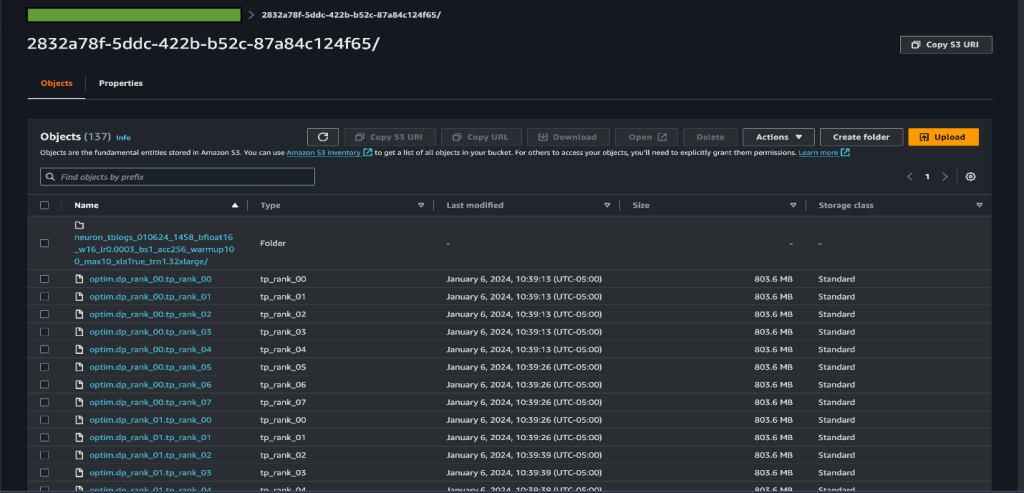Open optim.dp_rank_01.tp_rank_01 object link
The width and height of the screenshot is (1024, 493).
tap(150, 437)
